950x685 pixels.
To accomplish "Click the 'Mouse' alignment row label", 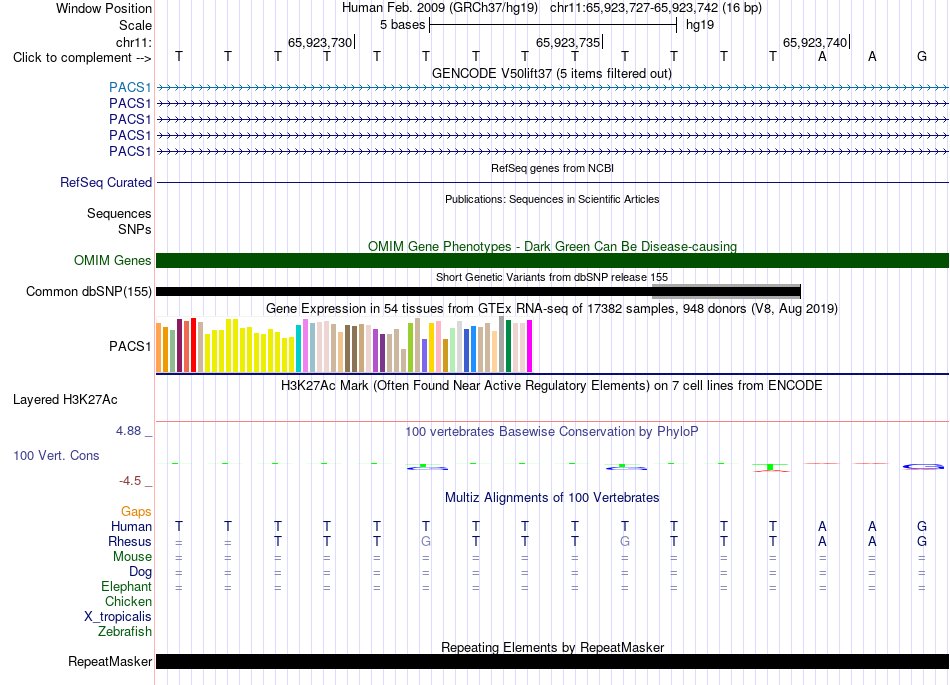I will click(132, 556).
